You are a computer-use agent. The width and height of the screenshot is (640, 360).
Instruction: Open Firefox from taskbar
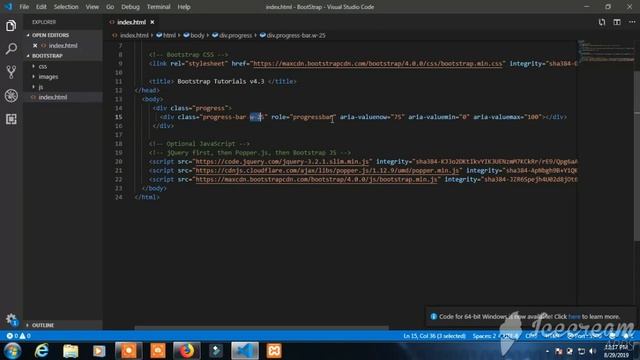point(187,351)
